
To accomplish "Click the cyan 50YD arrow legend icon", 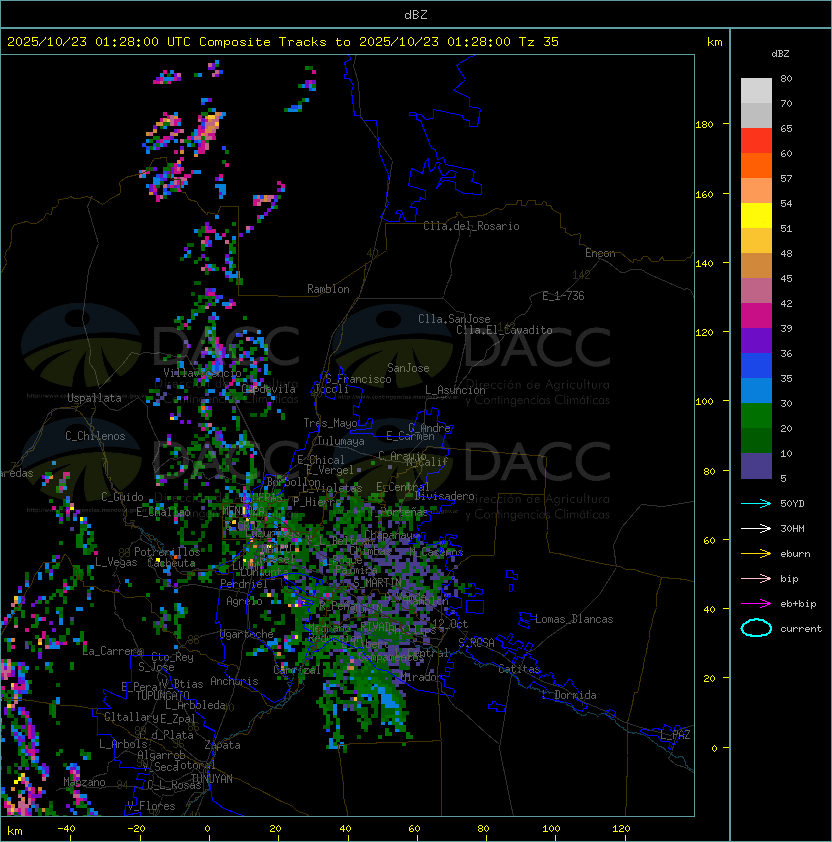I will click(756, 504).
